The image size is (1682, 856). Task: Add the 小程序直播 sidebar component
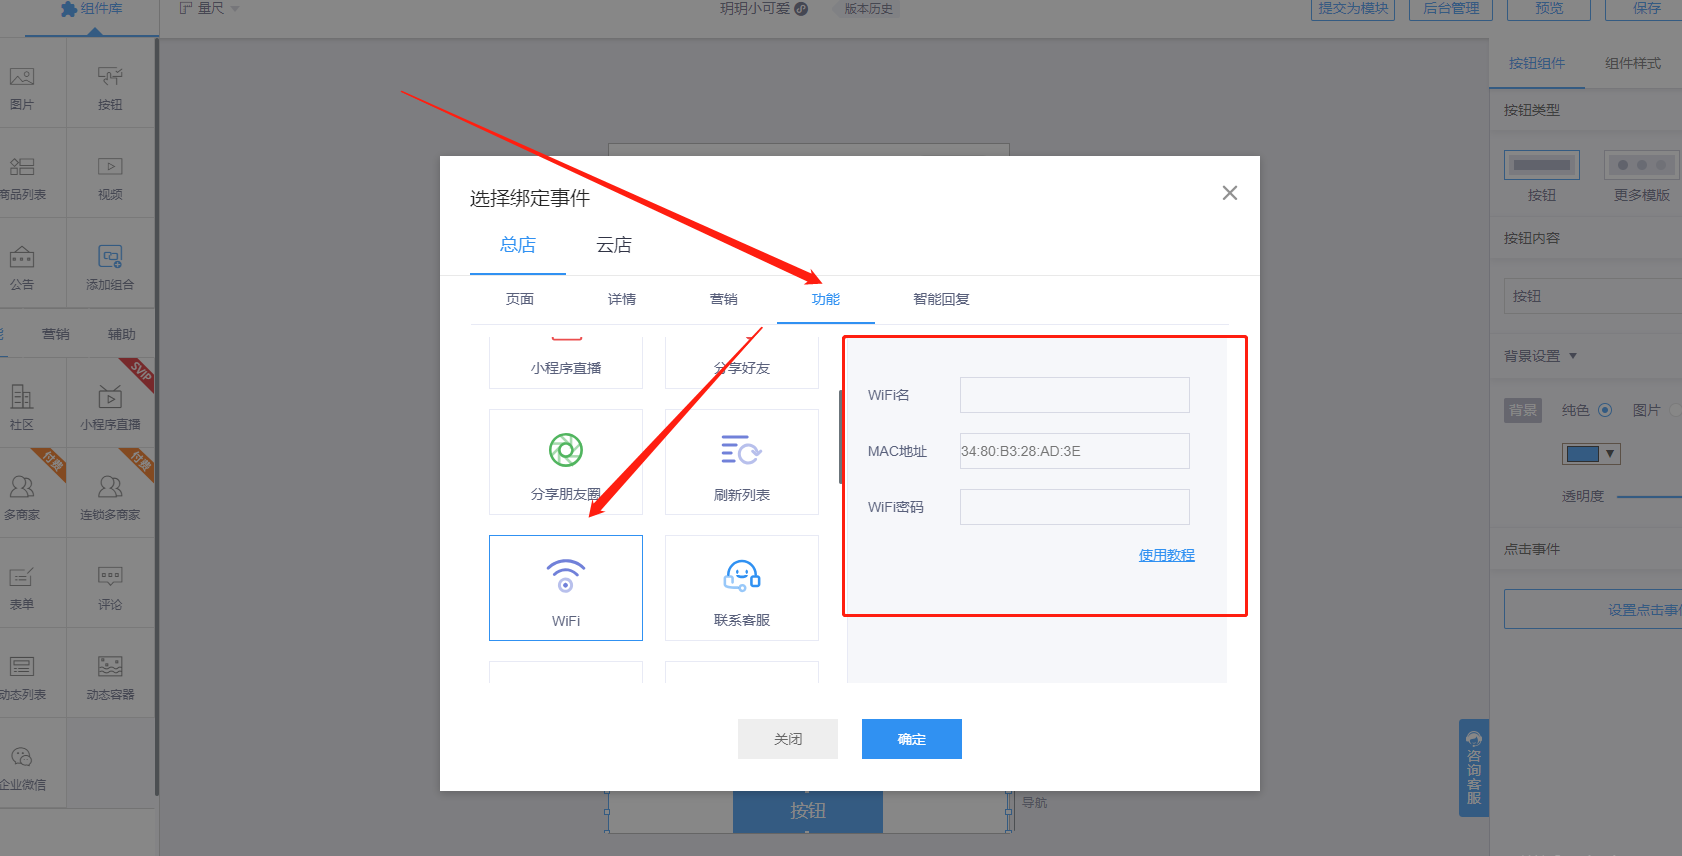tap(110, 407)
